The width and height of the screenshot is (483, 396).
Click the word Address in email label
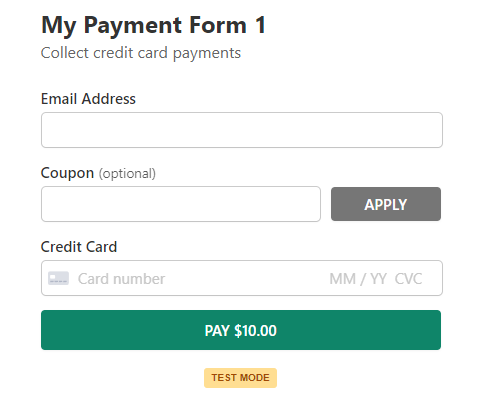(x=109, y=99)
